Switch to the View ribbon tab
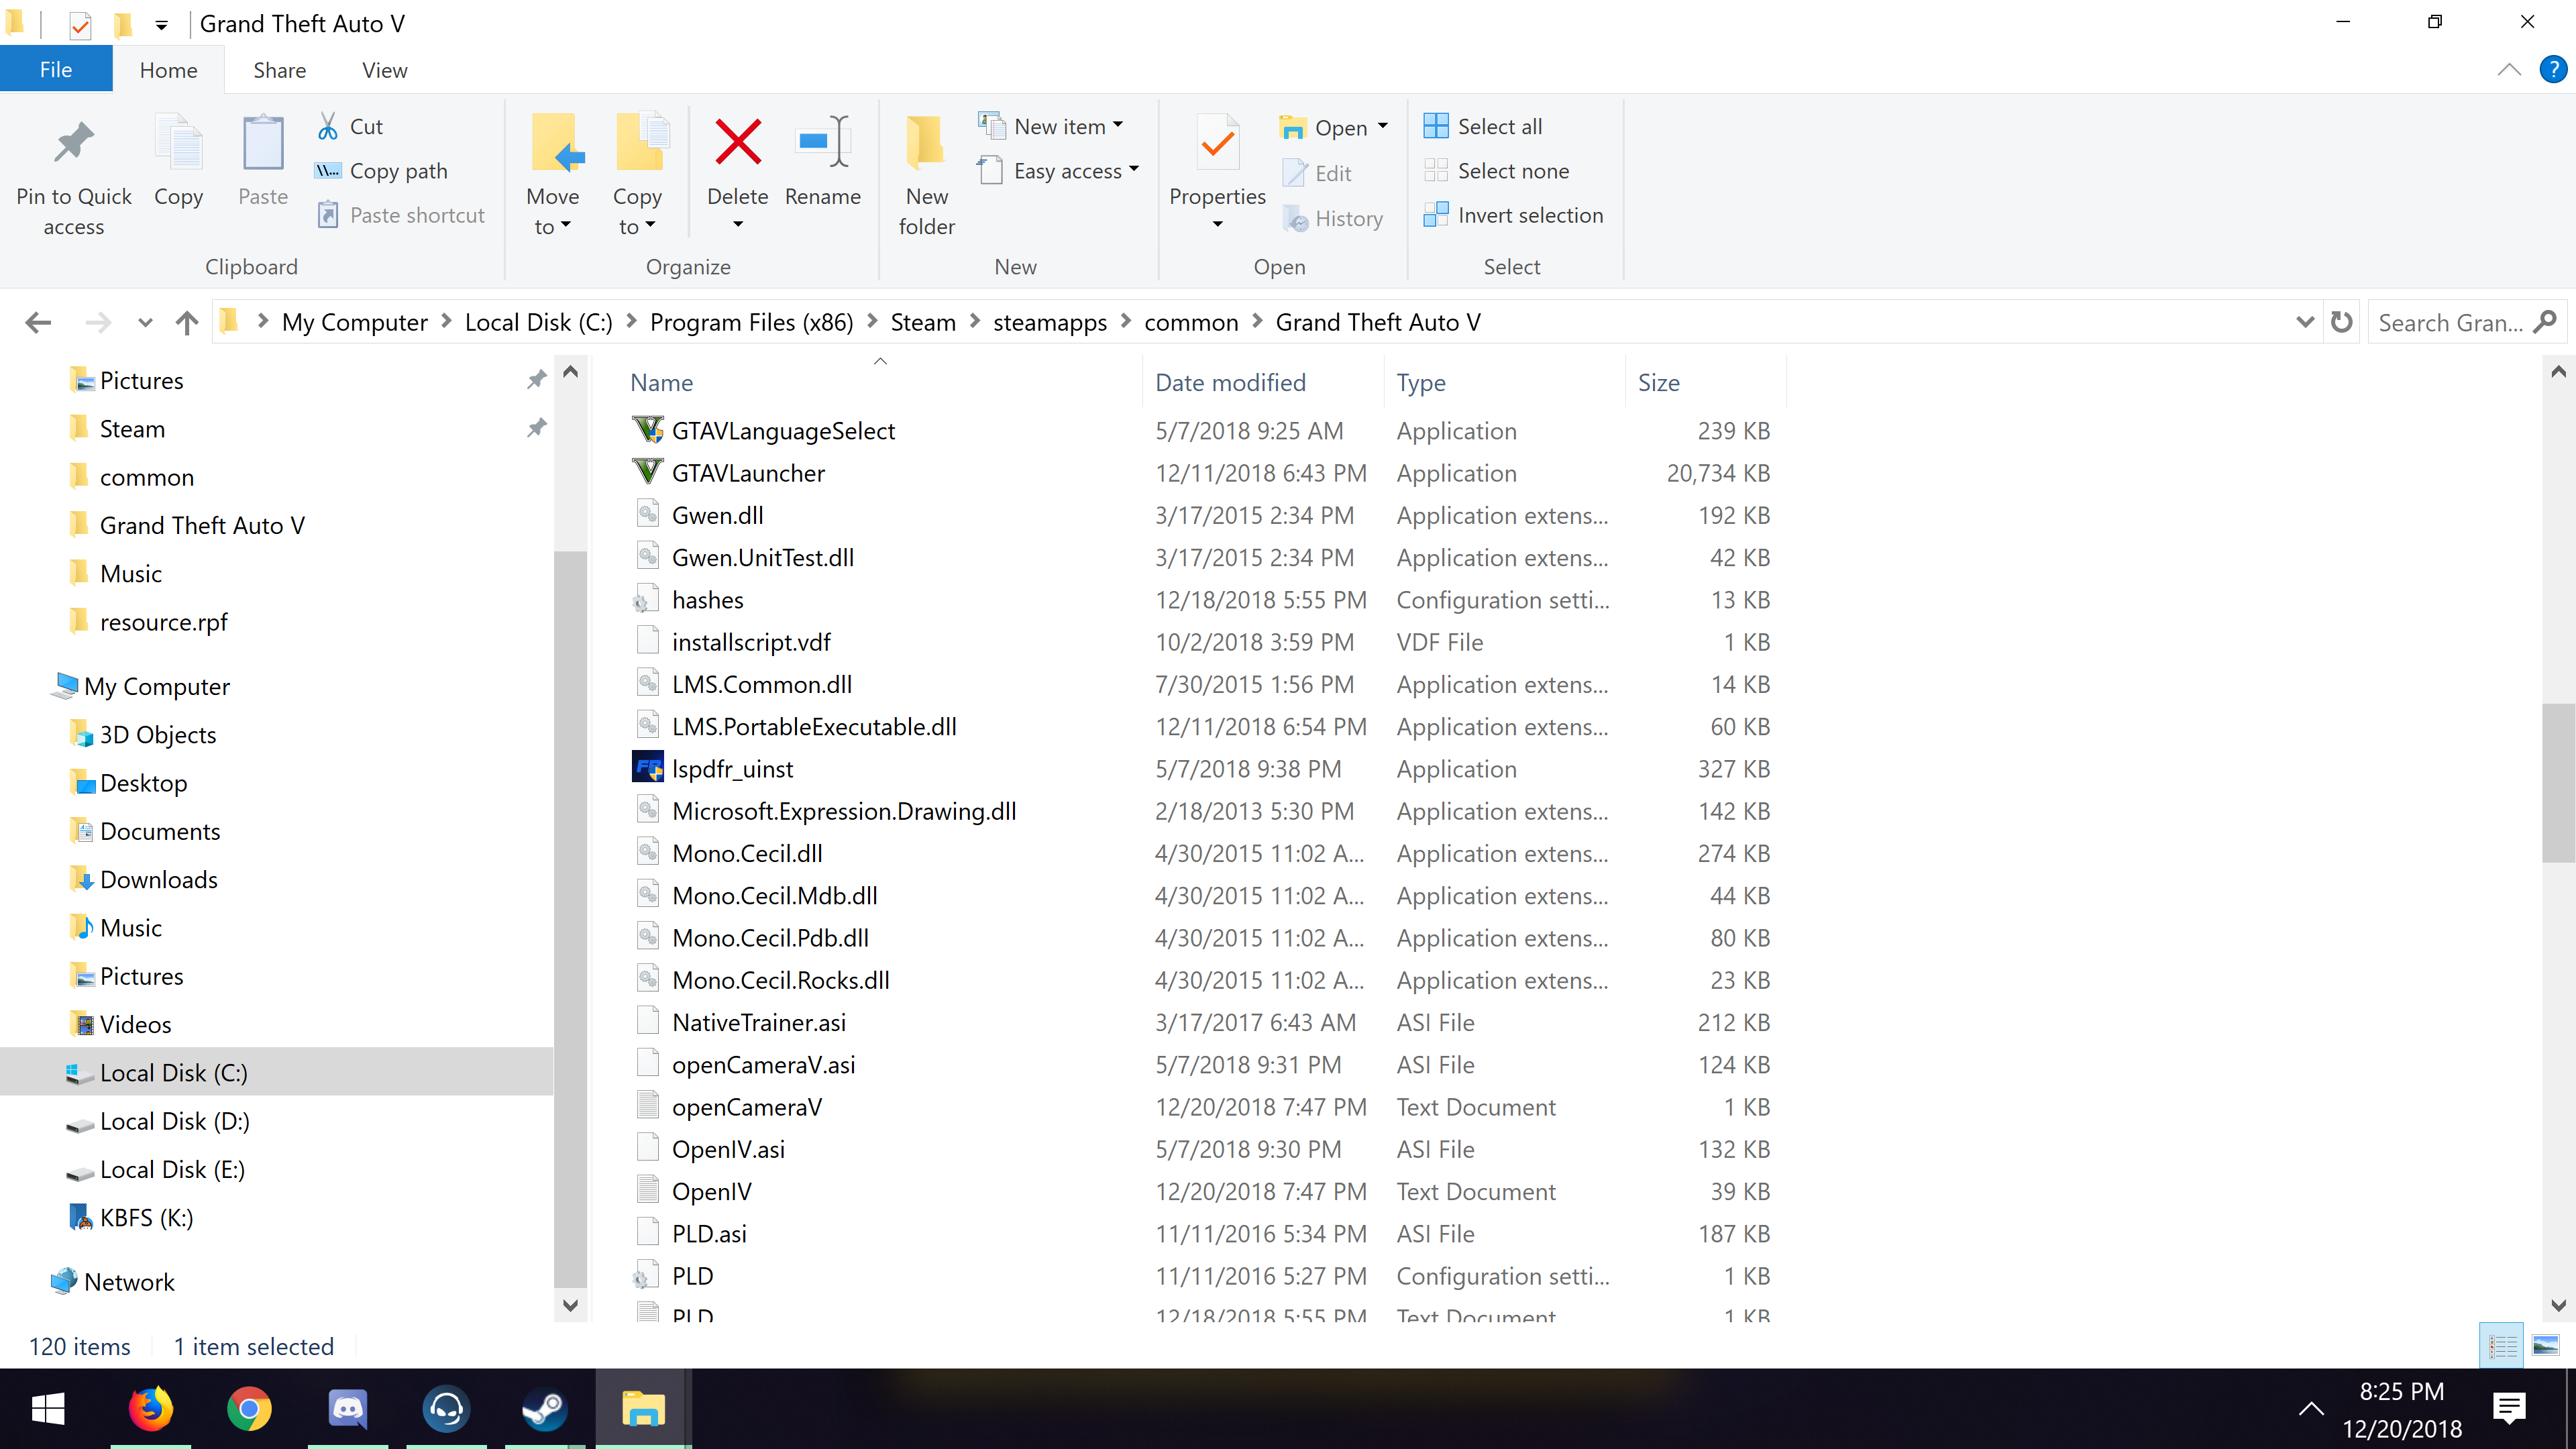The image size is (2576, 1449). 384,70
